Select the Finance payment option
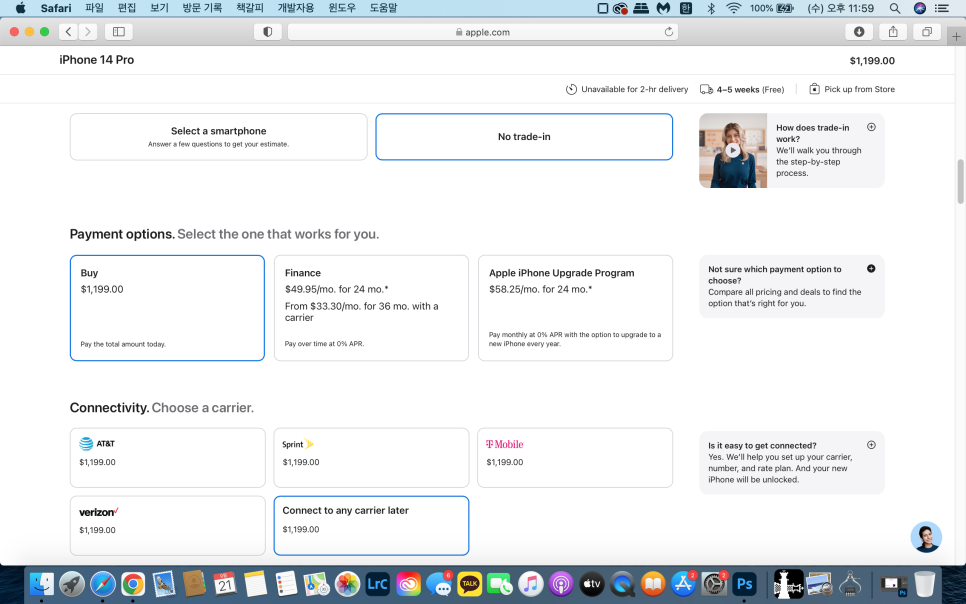This screenshot has width=966, height=604. pos(371,308)
